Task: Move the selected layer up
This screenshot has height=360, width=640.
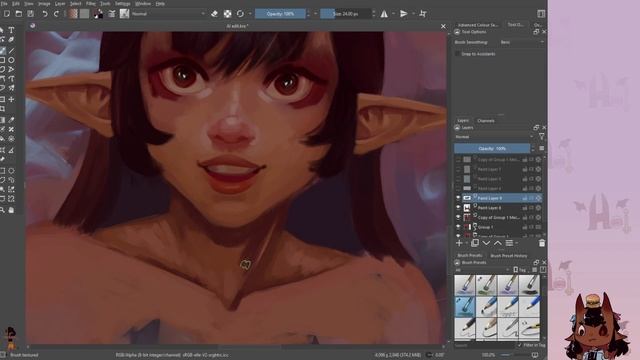Action: coord(498,243)
